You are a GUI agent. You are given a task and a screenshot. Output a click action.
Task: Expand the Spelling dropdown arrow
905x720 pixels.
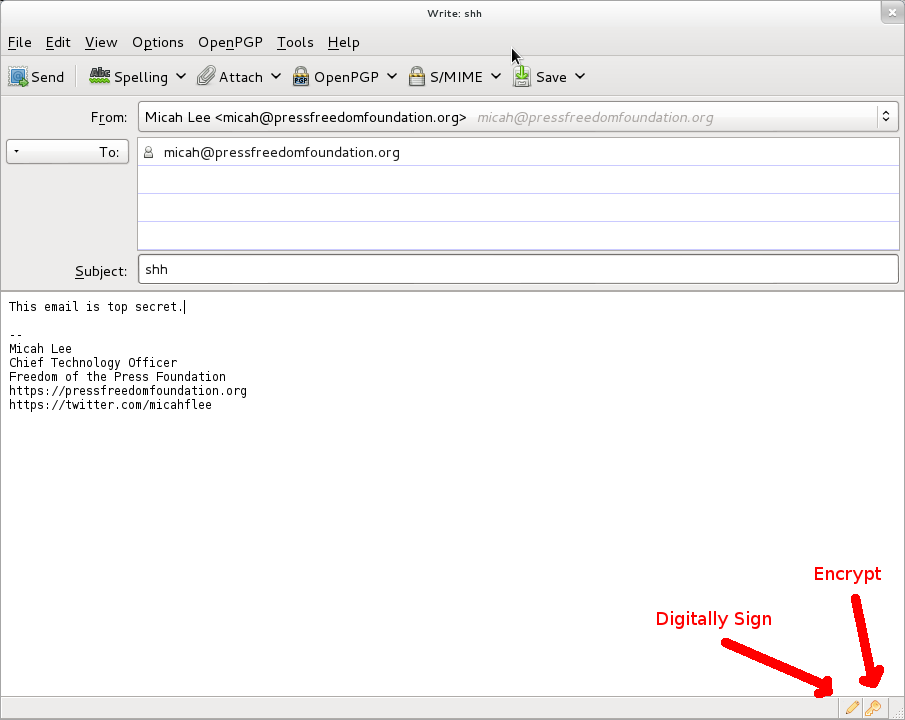click(x=181, y=76)
